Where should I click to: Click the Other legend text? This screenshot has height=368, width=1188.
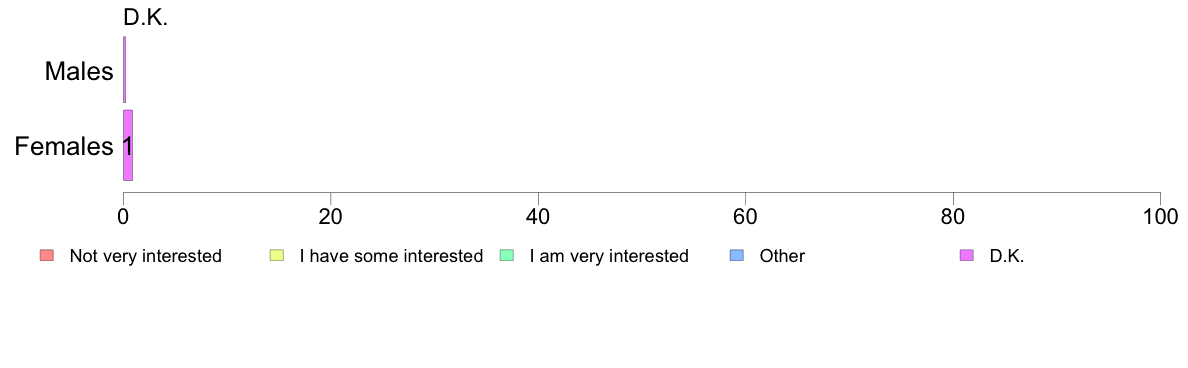[783, 256]
